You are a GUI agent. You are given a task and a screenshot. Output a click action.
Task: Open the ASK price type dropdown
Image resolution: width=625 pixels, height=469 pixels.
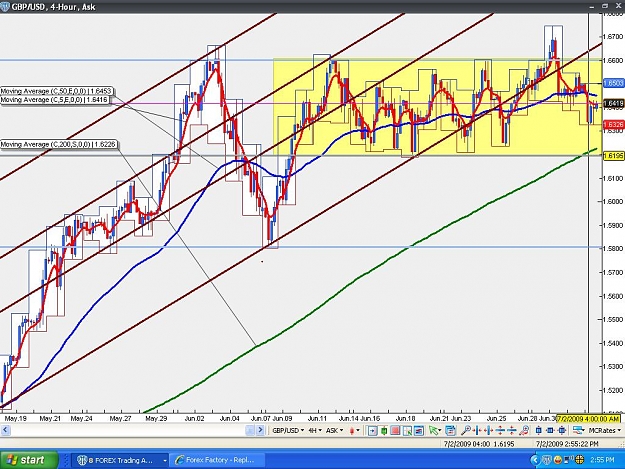click(334, 430)
